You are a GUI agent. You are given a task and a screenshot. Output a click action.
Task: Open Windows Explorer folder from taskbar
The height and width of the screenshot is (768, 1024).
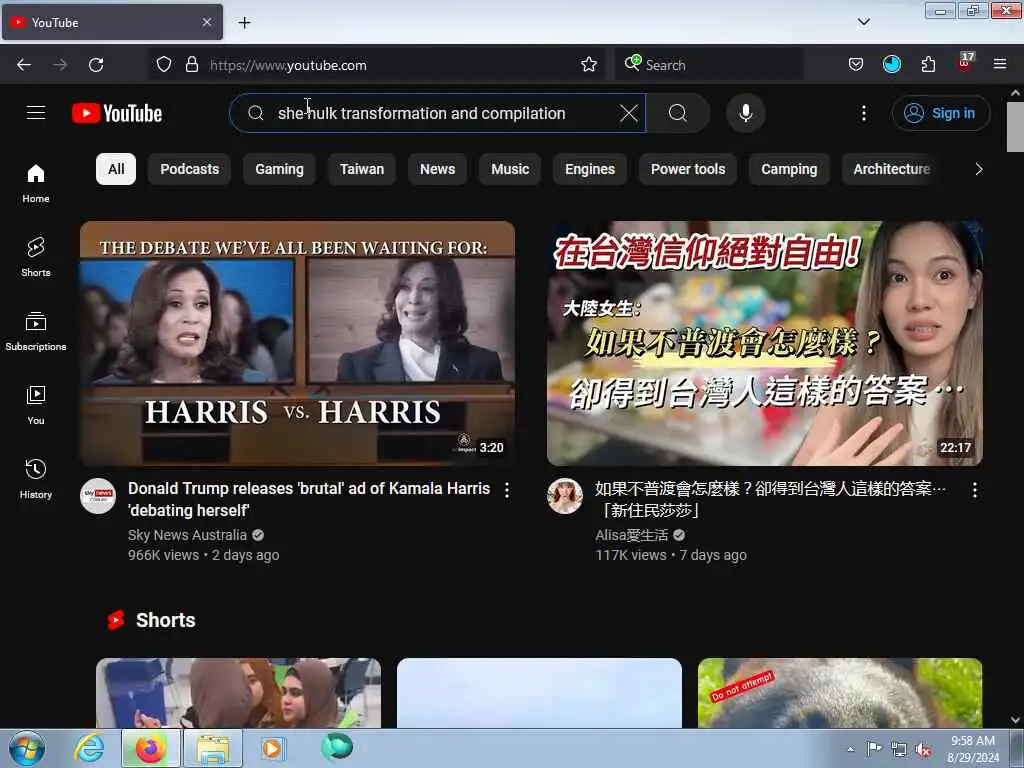coord(213,748)
